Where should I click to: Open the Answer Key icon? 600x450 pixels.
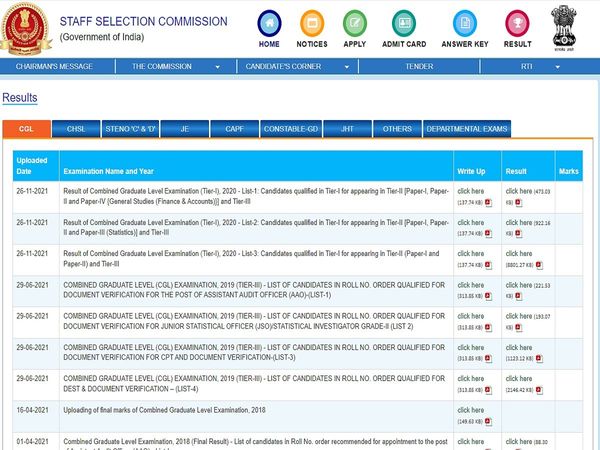[465, 23]
